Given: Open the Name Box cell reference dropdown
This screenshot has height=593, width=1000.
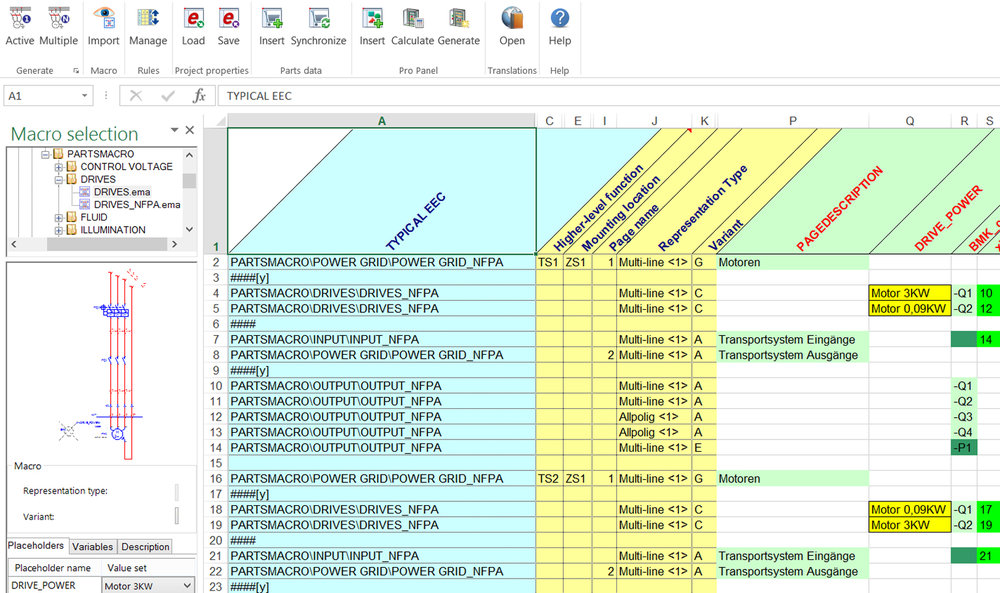Looking at the screenshot, I should (x=82, y=93).
